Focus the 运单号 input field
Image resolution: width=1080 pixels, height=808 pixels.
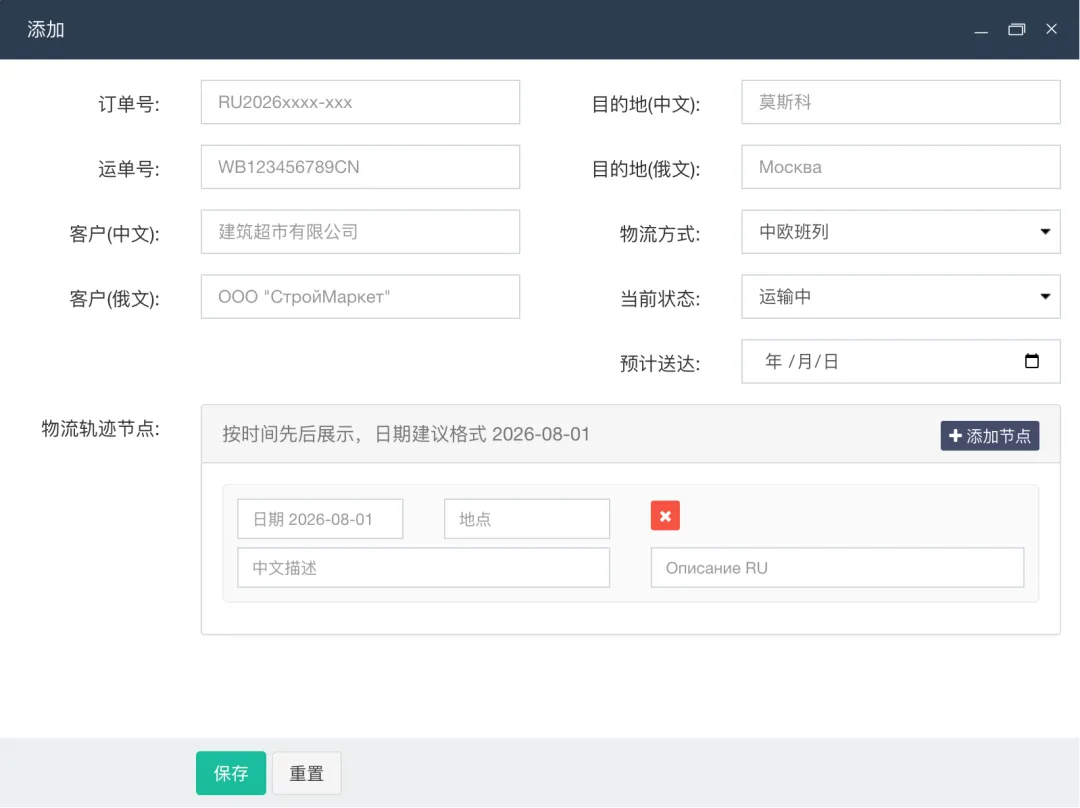[x=360, y=167]
